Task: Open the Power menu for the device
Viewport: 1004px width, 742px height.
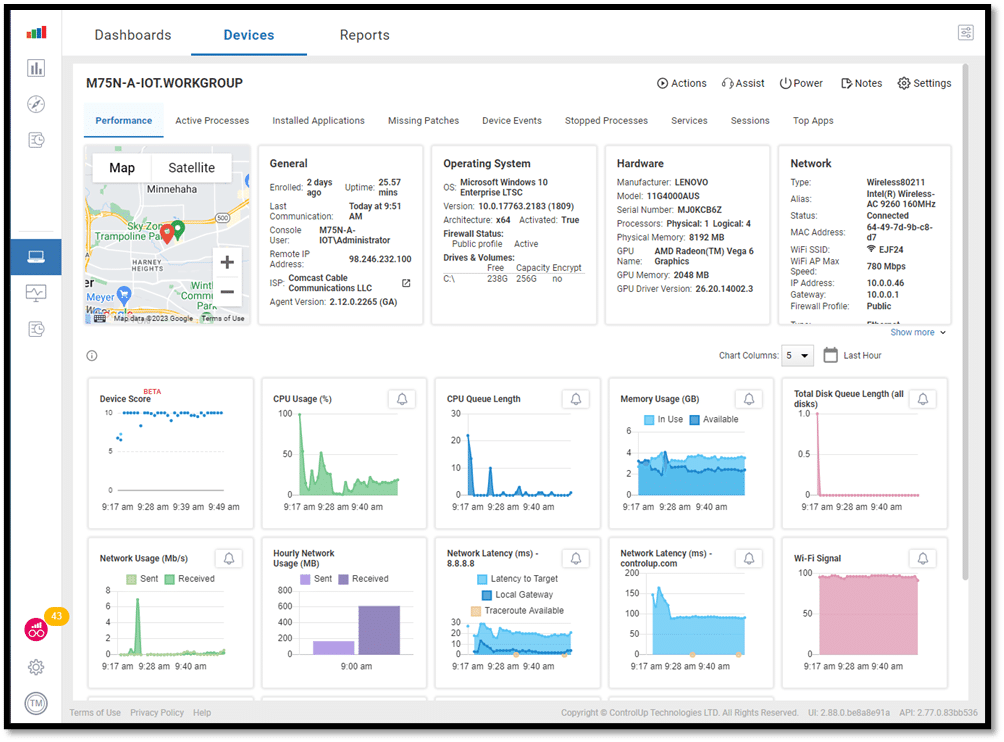Action: [801, 83]
